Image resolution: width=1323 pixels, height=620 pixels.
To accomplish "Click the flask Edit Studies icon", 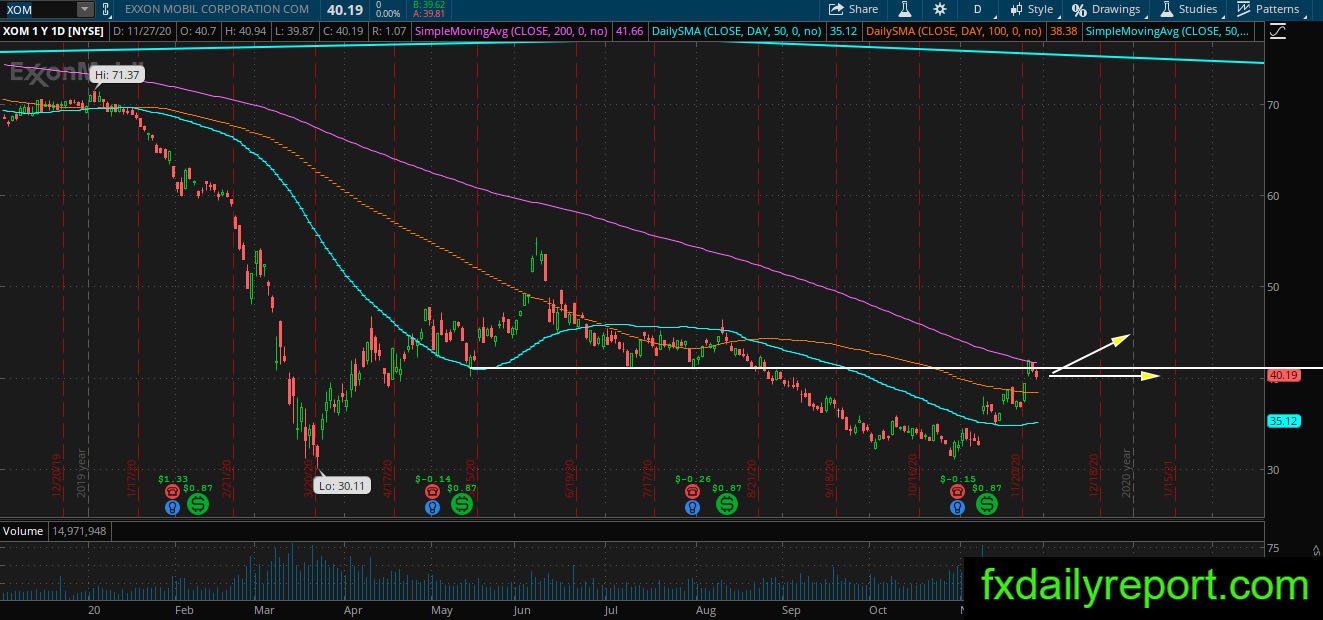I will (905, 9).
